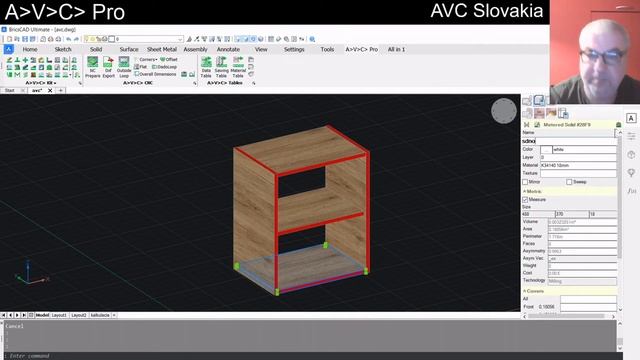Click the first Size value field
640x360 pixels.
538,214
